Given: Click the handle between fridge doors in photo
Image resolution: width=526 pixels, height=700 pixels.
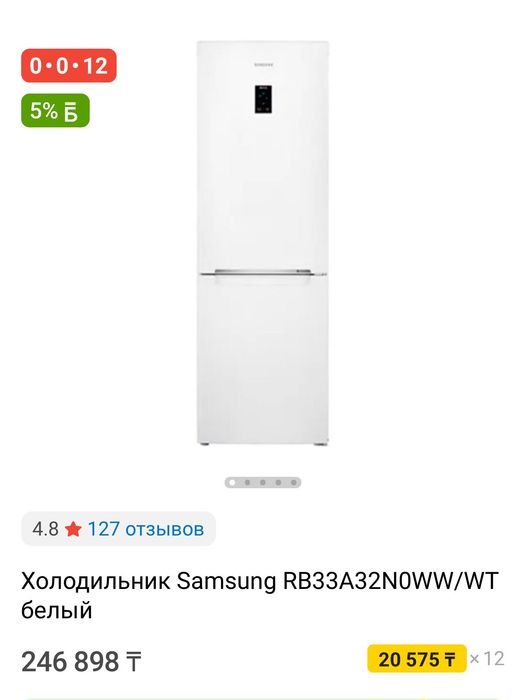Looking at the screenshot, I should pyautogui.click(x=263, y=272).
